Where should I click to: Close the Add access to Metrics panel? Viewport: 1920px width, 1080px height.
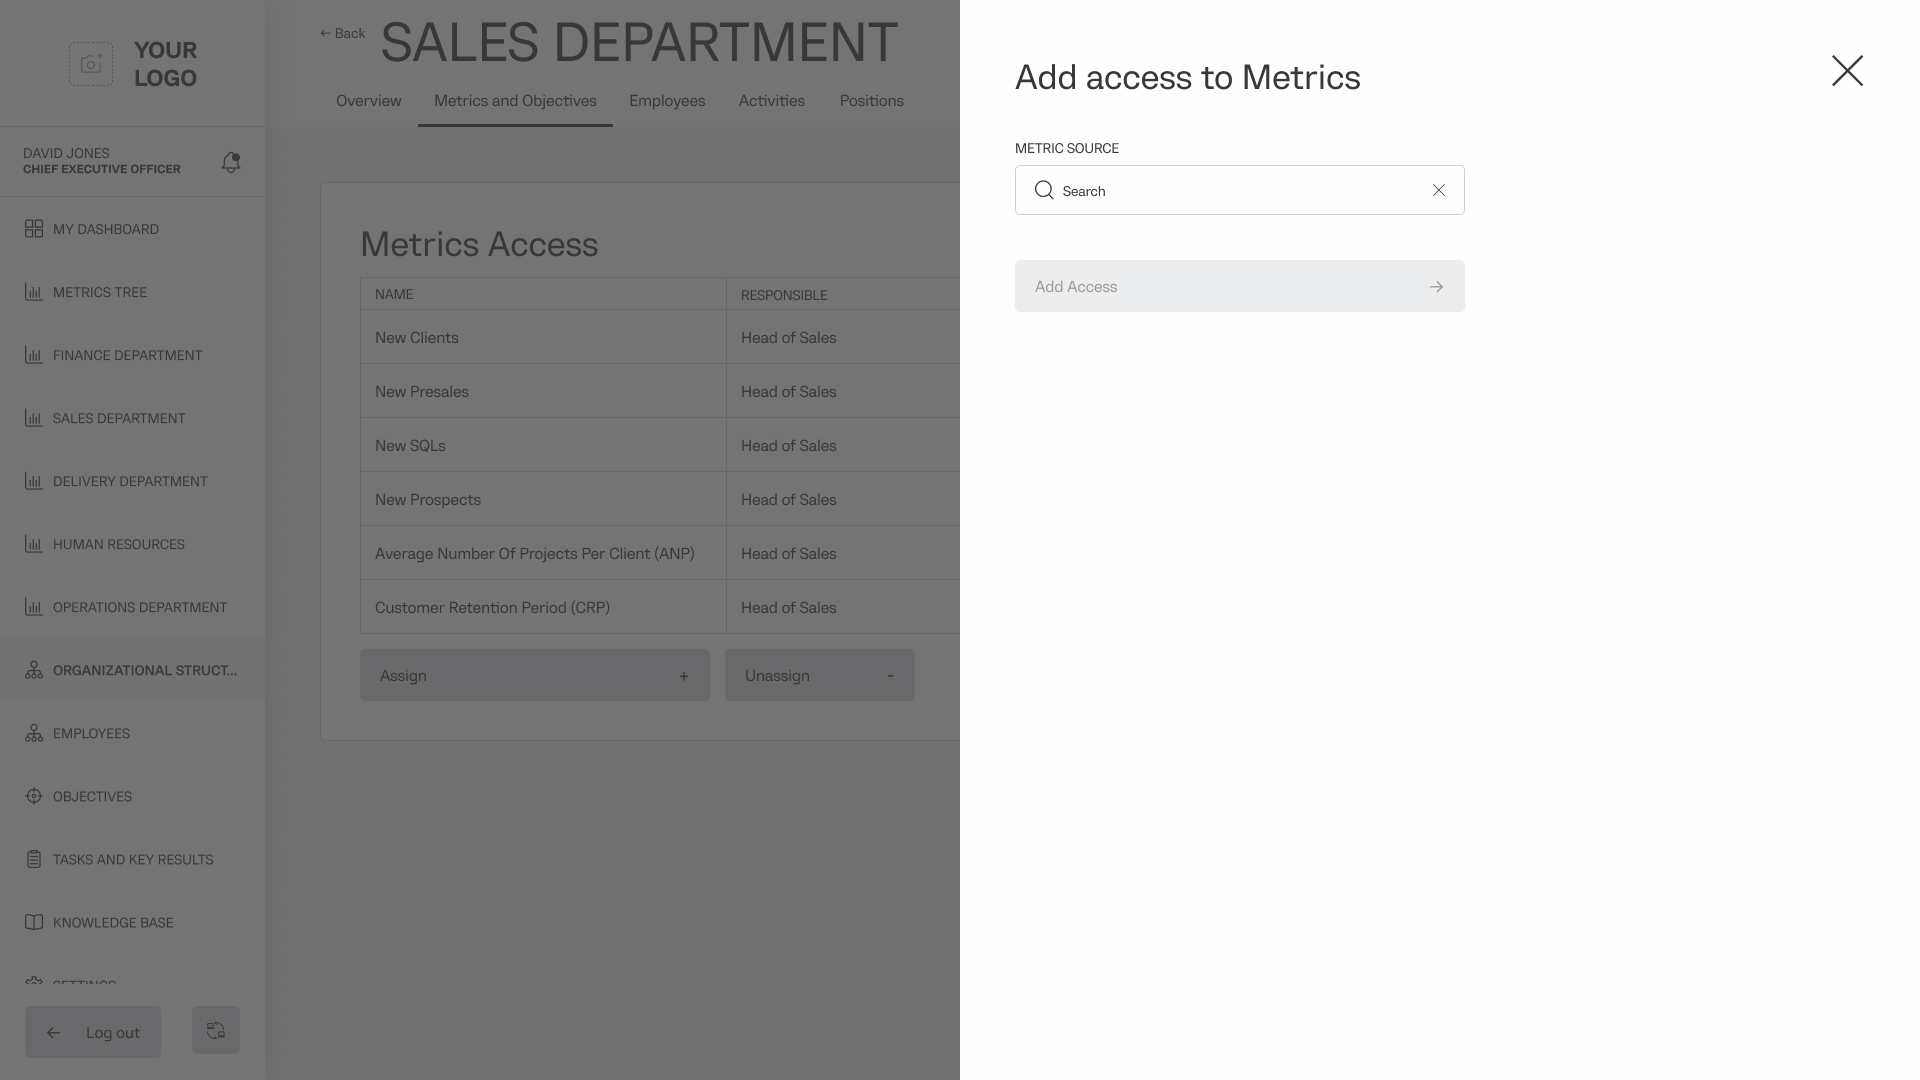point(1846,71)
